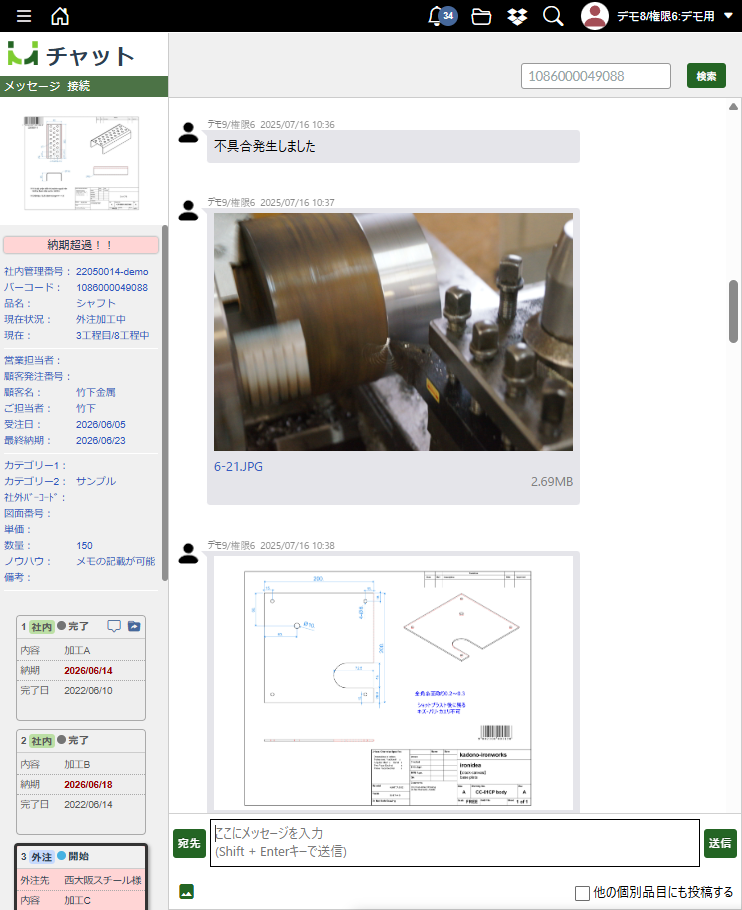The image size is (742, 910).
Task: Go to the home page icon
Action: (60, 16)
